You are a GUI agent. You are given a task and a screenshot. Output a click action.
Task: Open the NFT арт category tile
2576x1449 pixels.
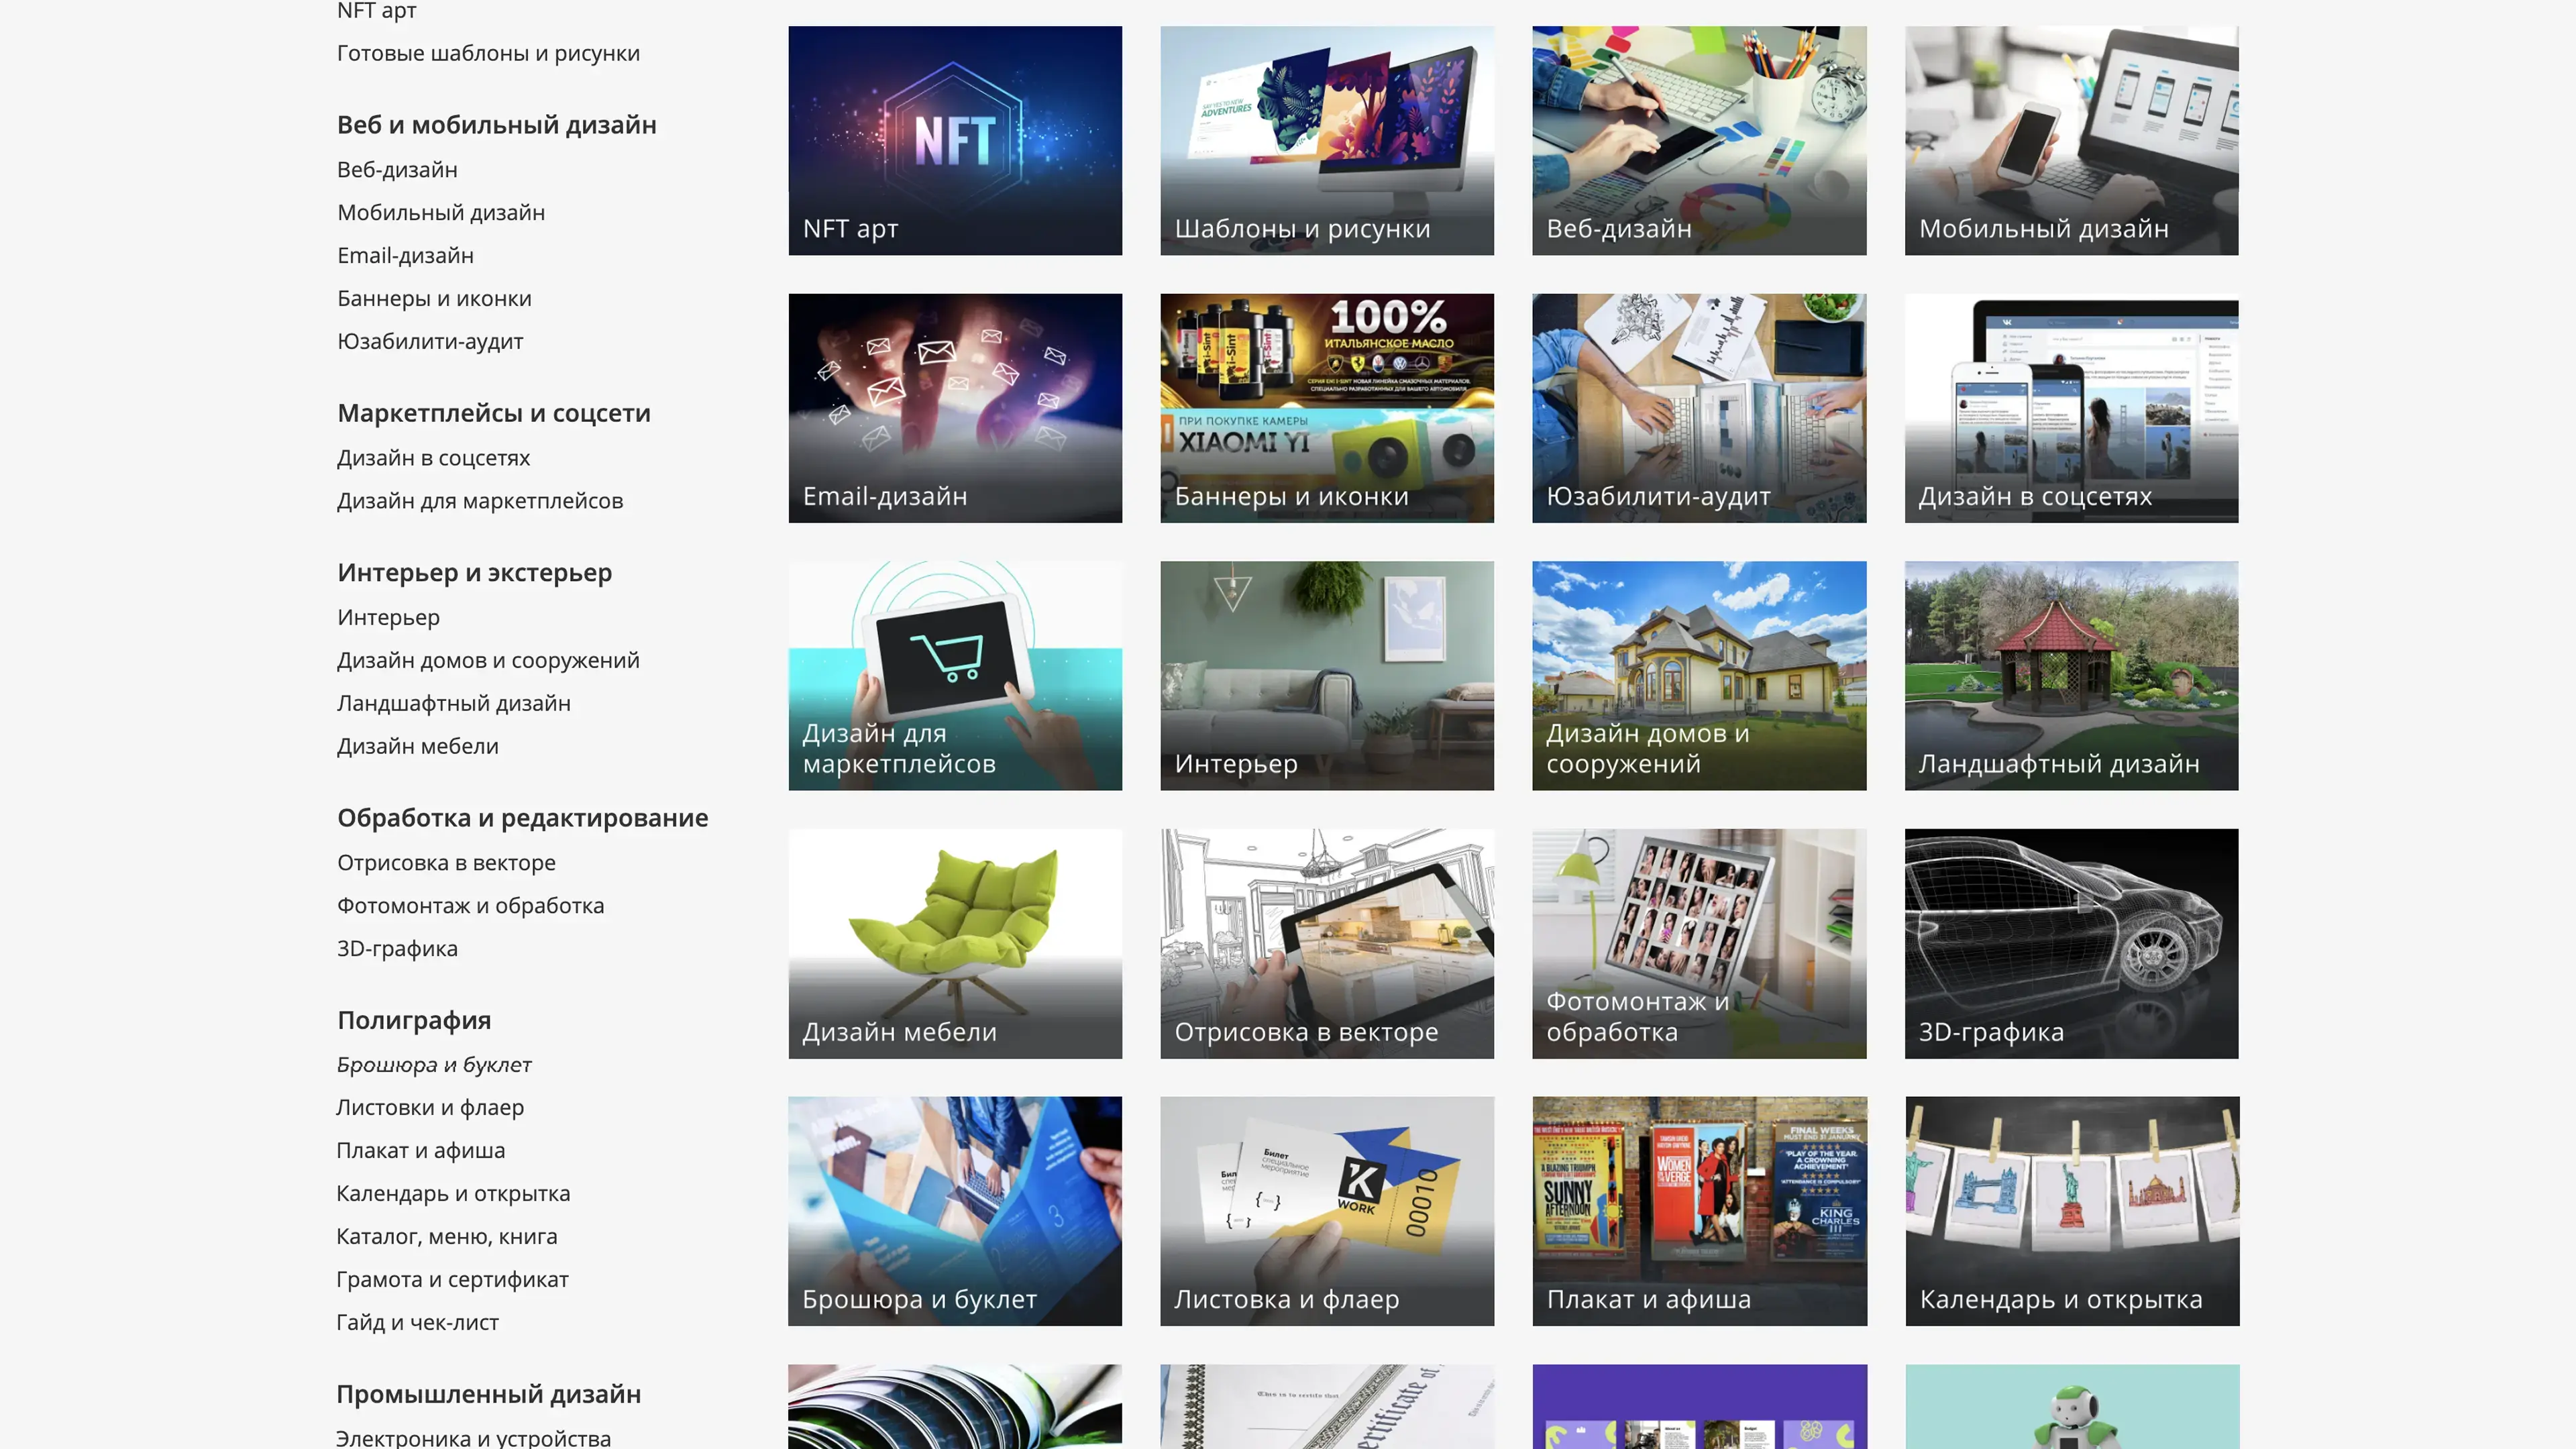point(954,140)
